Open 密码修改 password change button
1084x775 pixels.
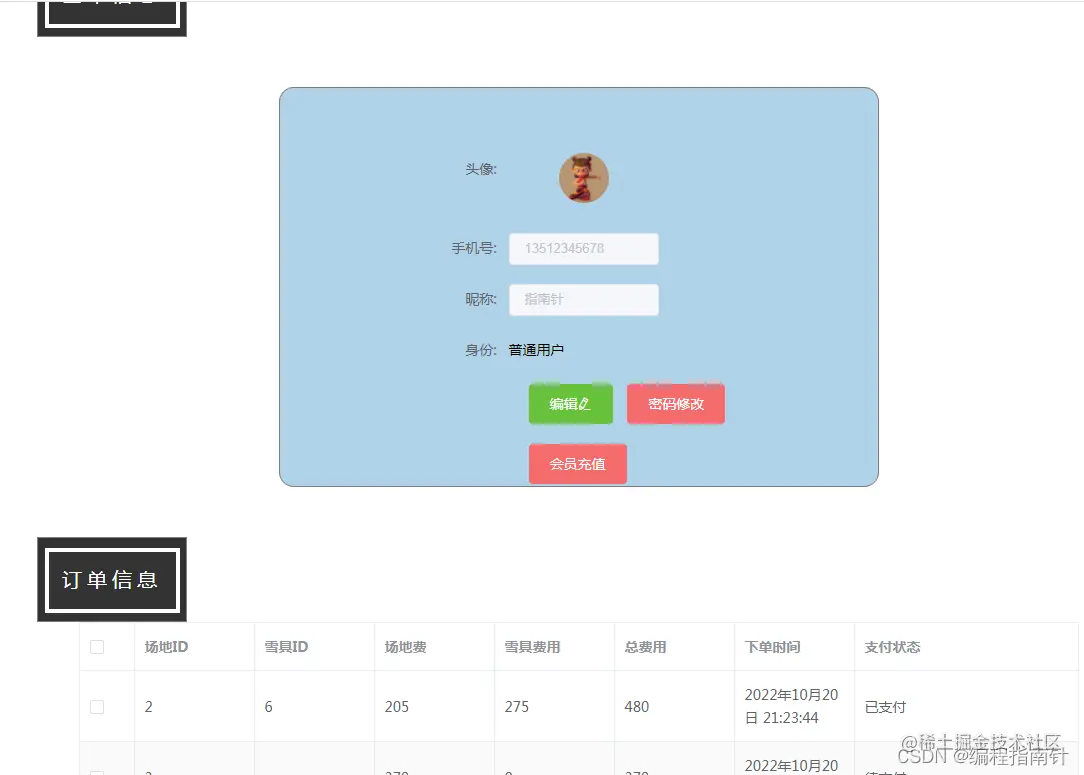pos(675,404)
